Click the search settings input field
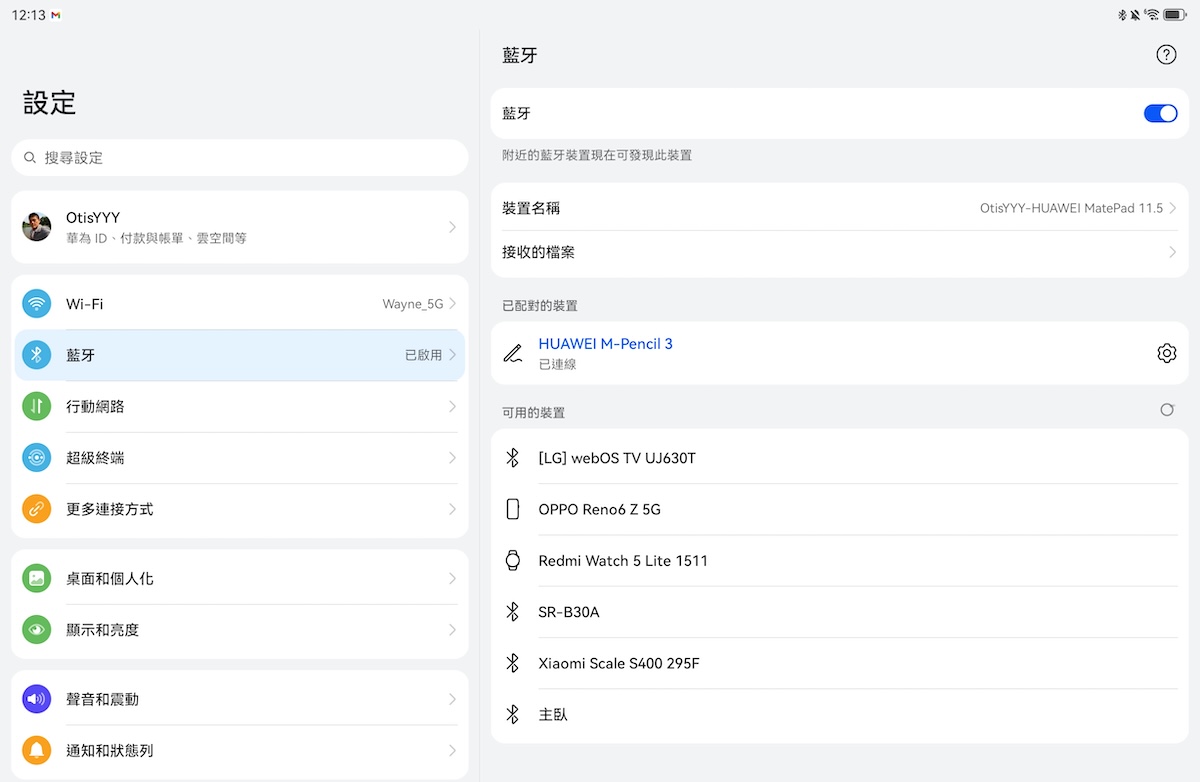This screenshot has width=1200, height=782. click(239, 158)
